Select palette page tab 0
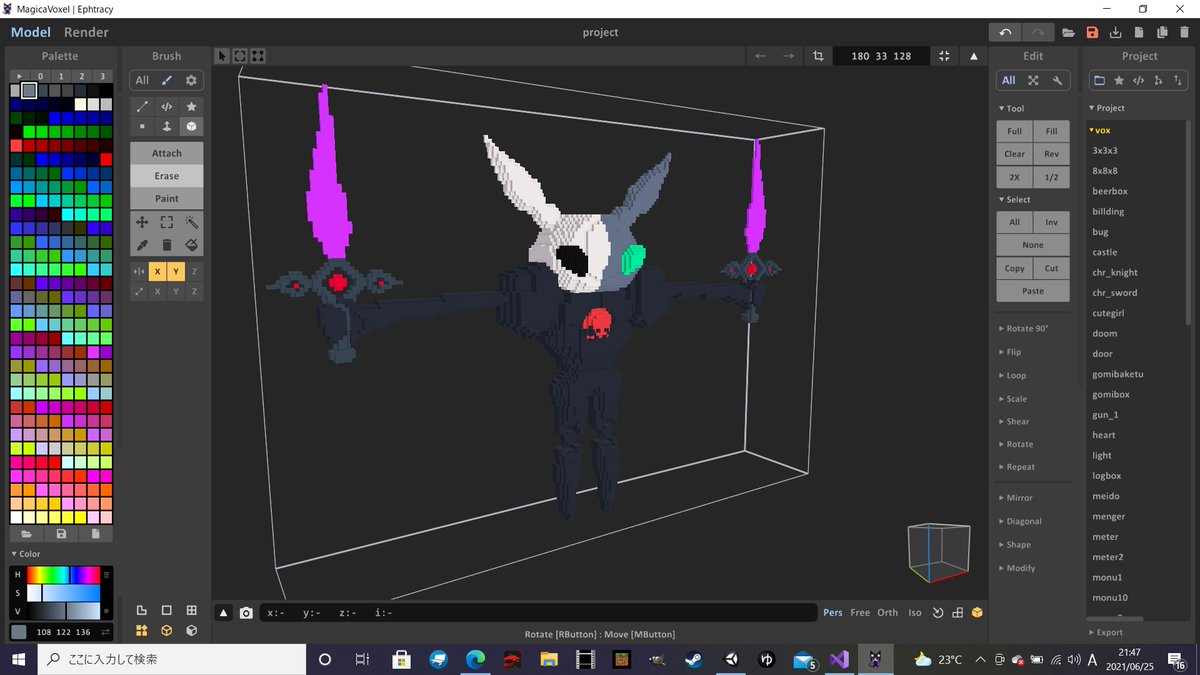Screen dimensions: 1200x675 coord(41,75)
